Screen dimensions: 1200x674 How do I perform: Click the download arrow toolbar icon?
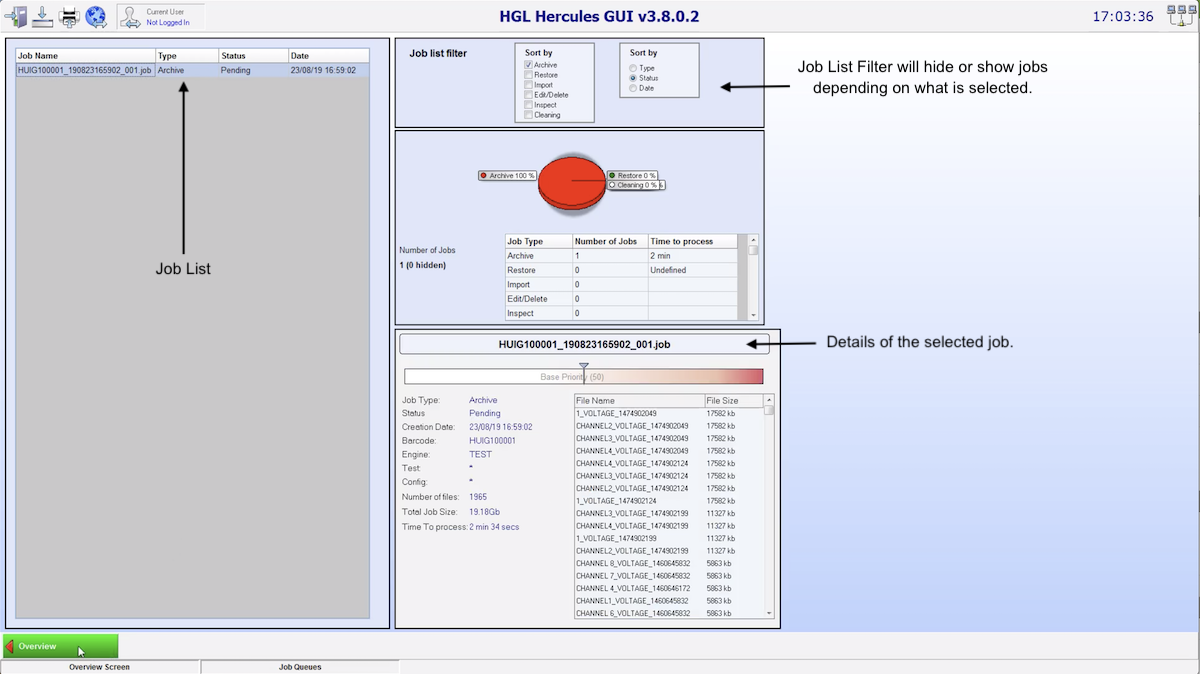tap(43, 16)
